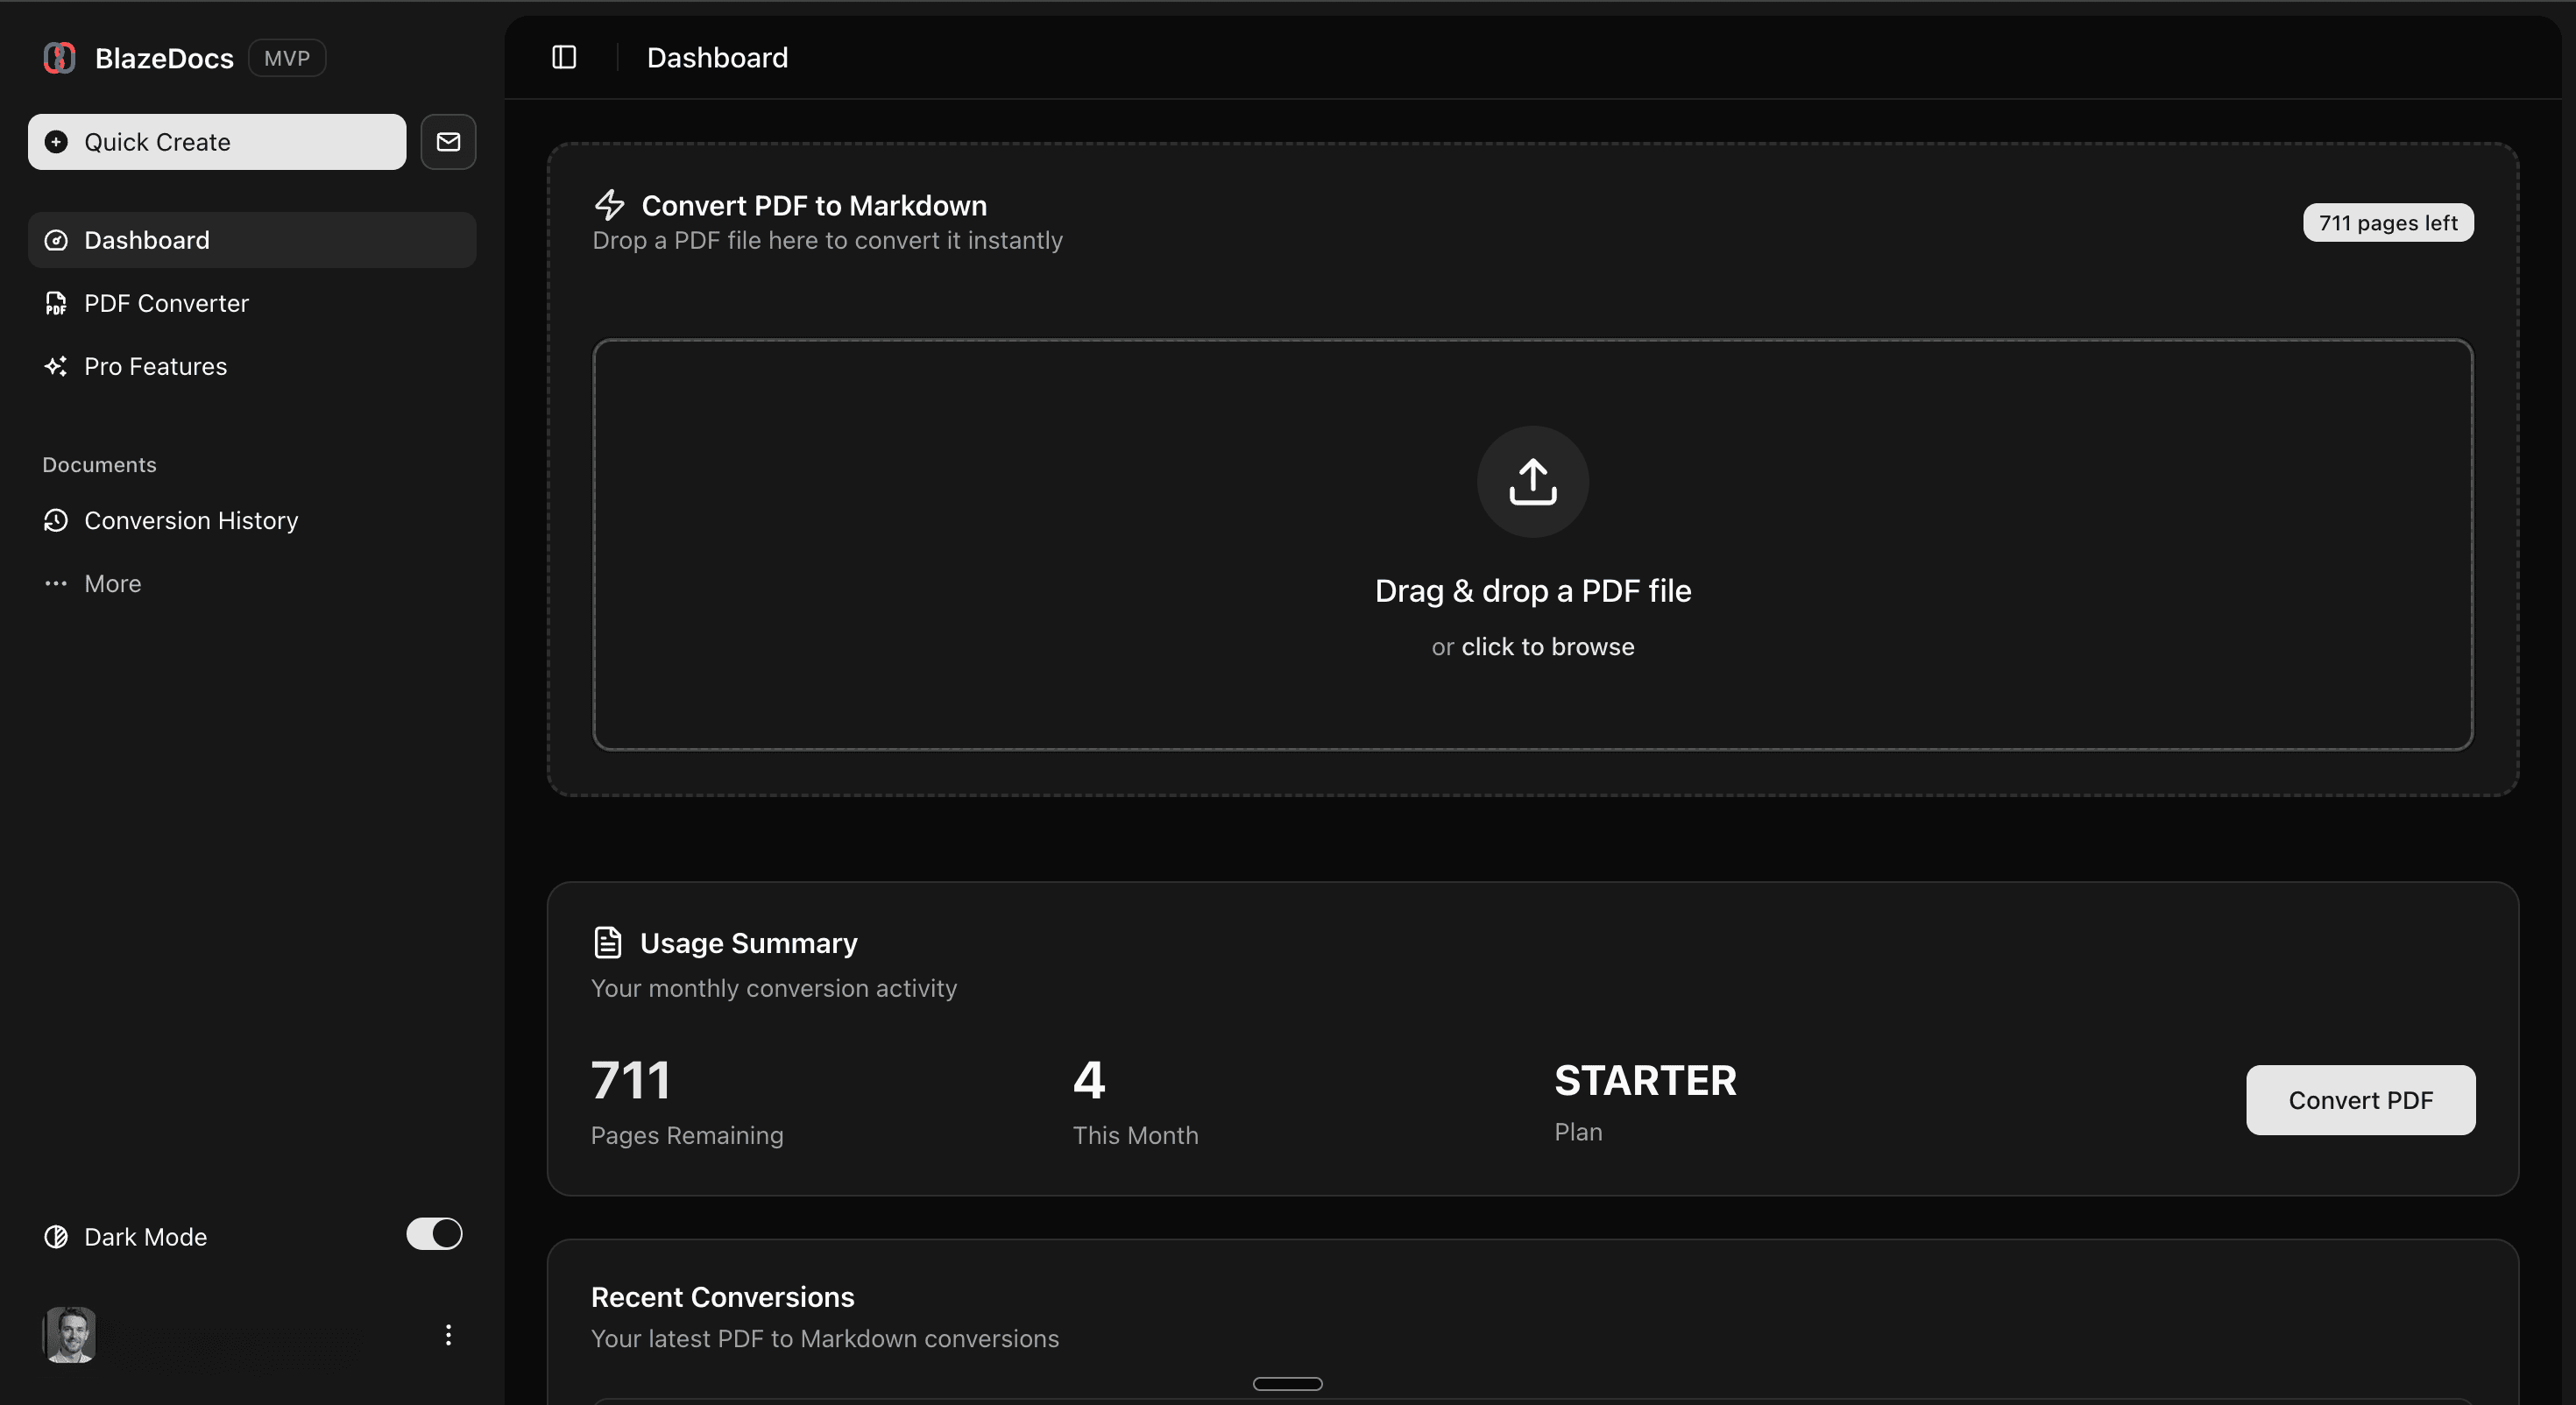Open the Quick Create menu
The width and height of the screenshot is (2576, 1405).
click(x=217, y=142)
